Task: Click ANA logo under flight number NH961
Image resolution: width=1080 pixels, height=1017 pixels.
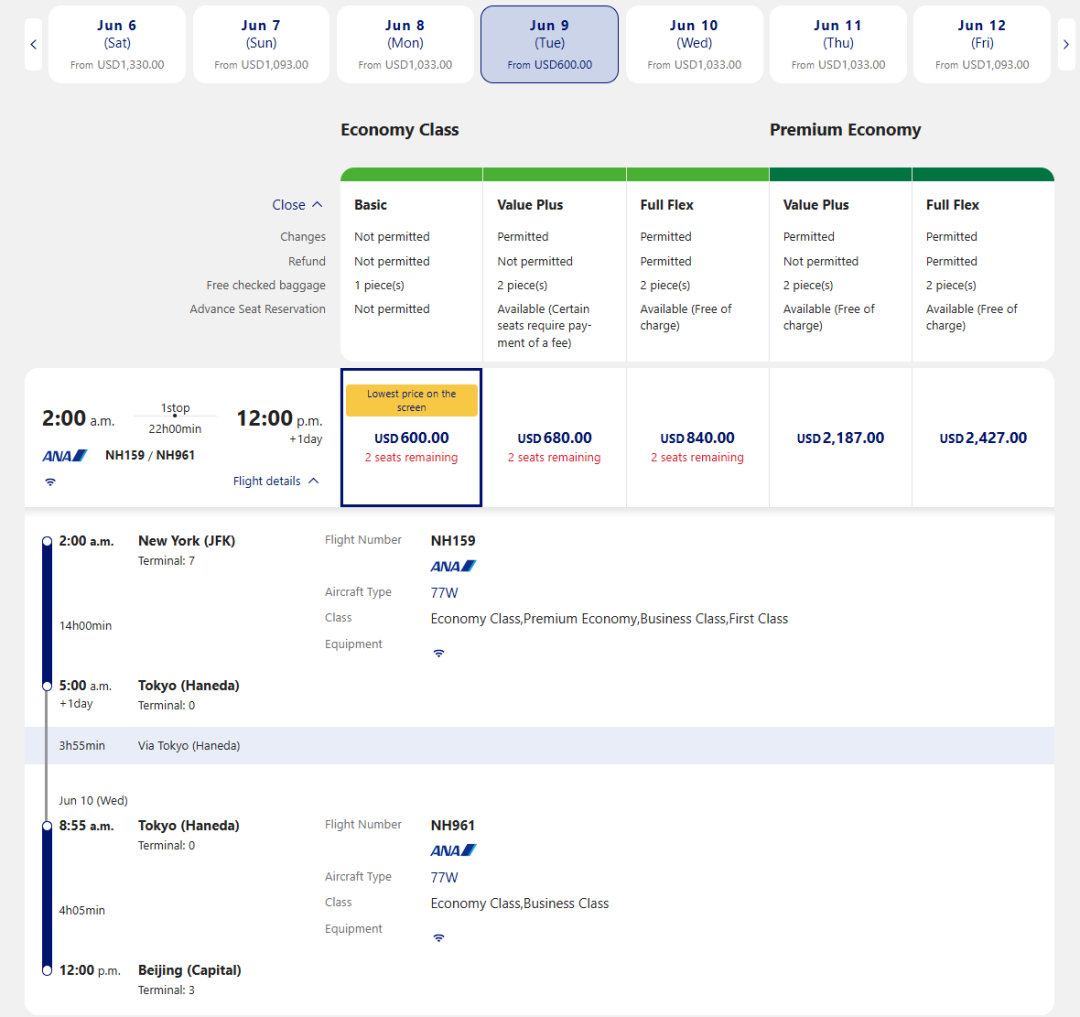Action: [453, 851]
